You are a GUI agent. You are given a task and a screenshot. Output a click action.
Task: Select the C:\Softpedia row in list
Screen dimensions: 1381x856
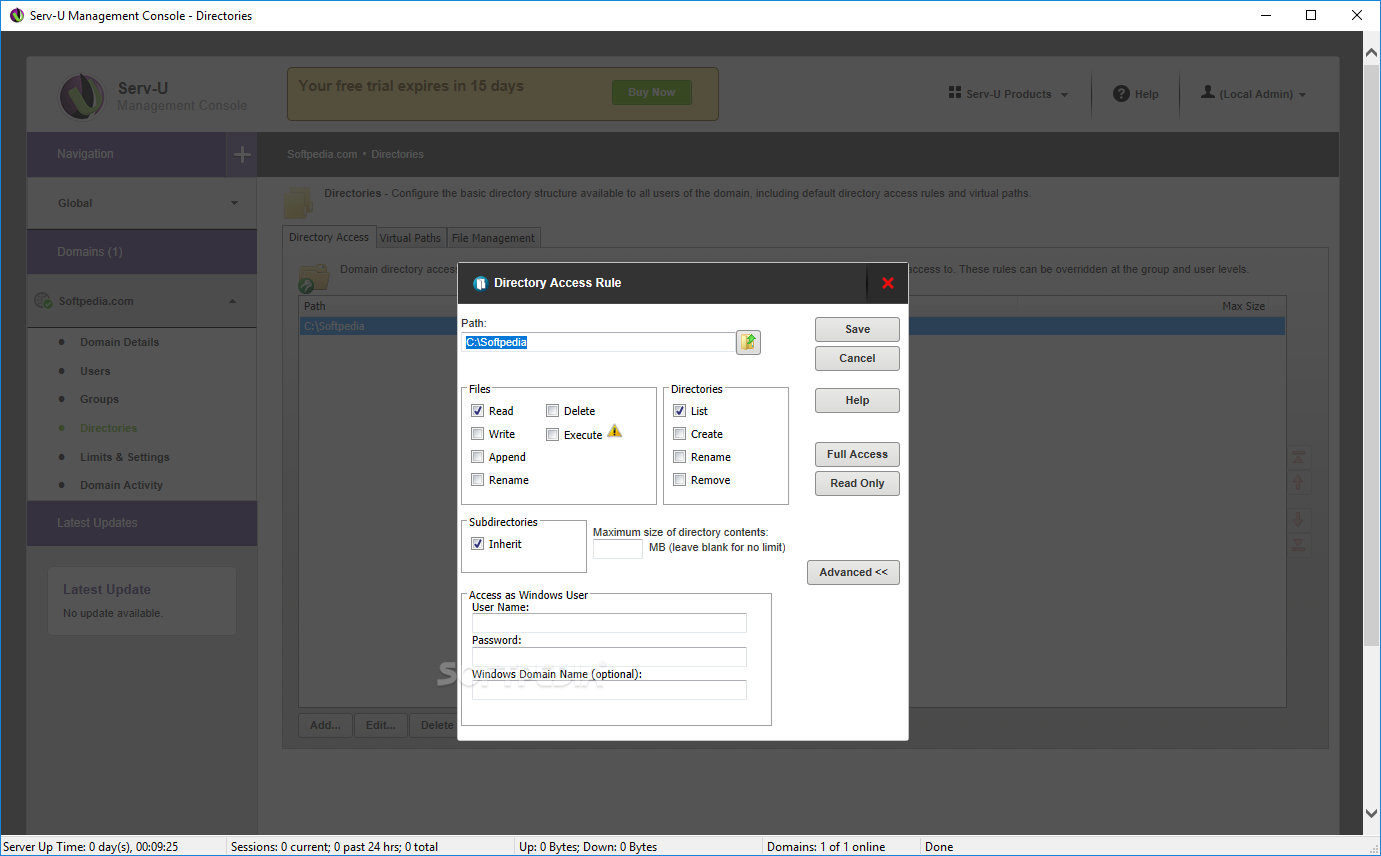tap(792, 326)
